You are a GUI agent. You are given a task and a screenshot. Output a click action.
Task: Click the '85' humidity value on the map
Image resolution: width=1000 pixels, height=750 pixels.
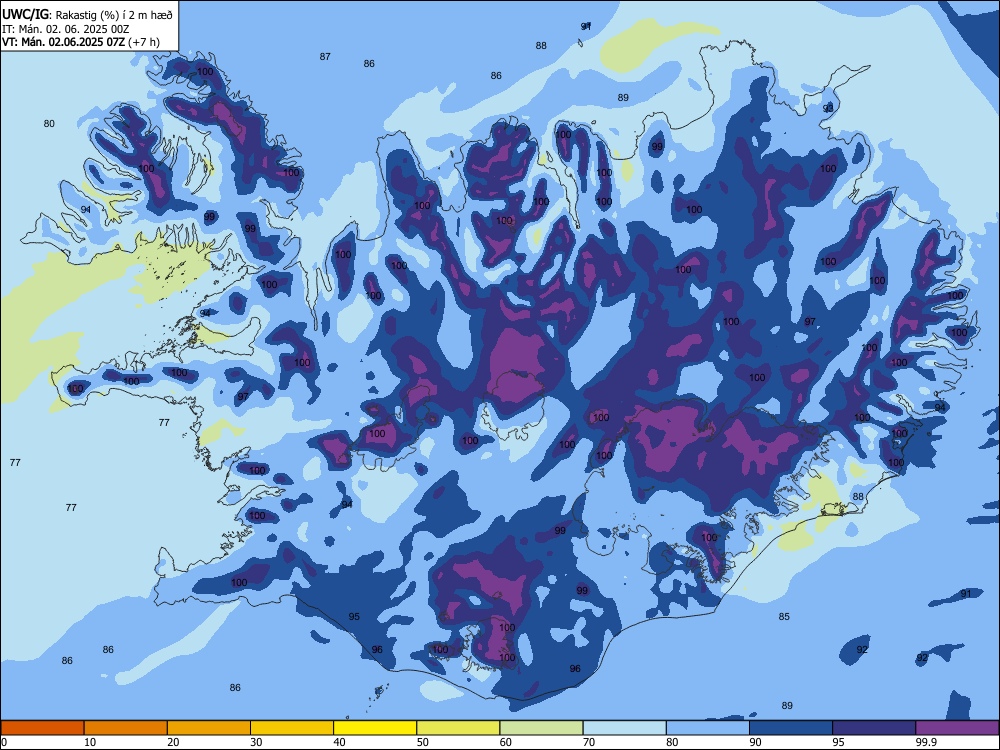point(784,617)
